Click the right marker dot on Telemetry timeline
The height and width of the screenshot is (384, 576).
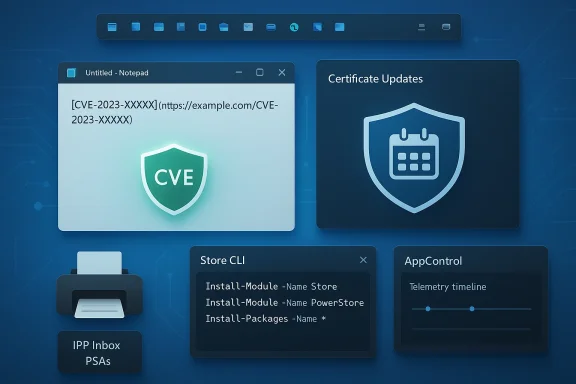click(472, 309)
